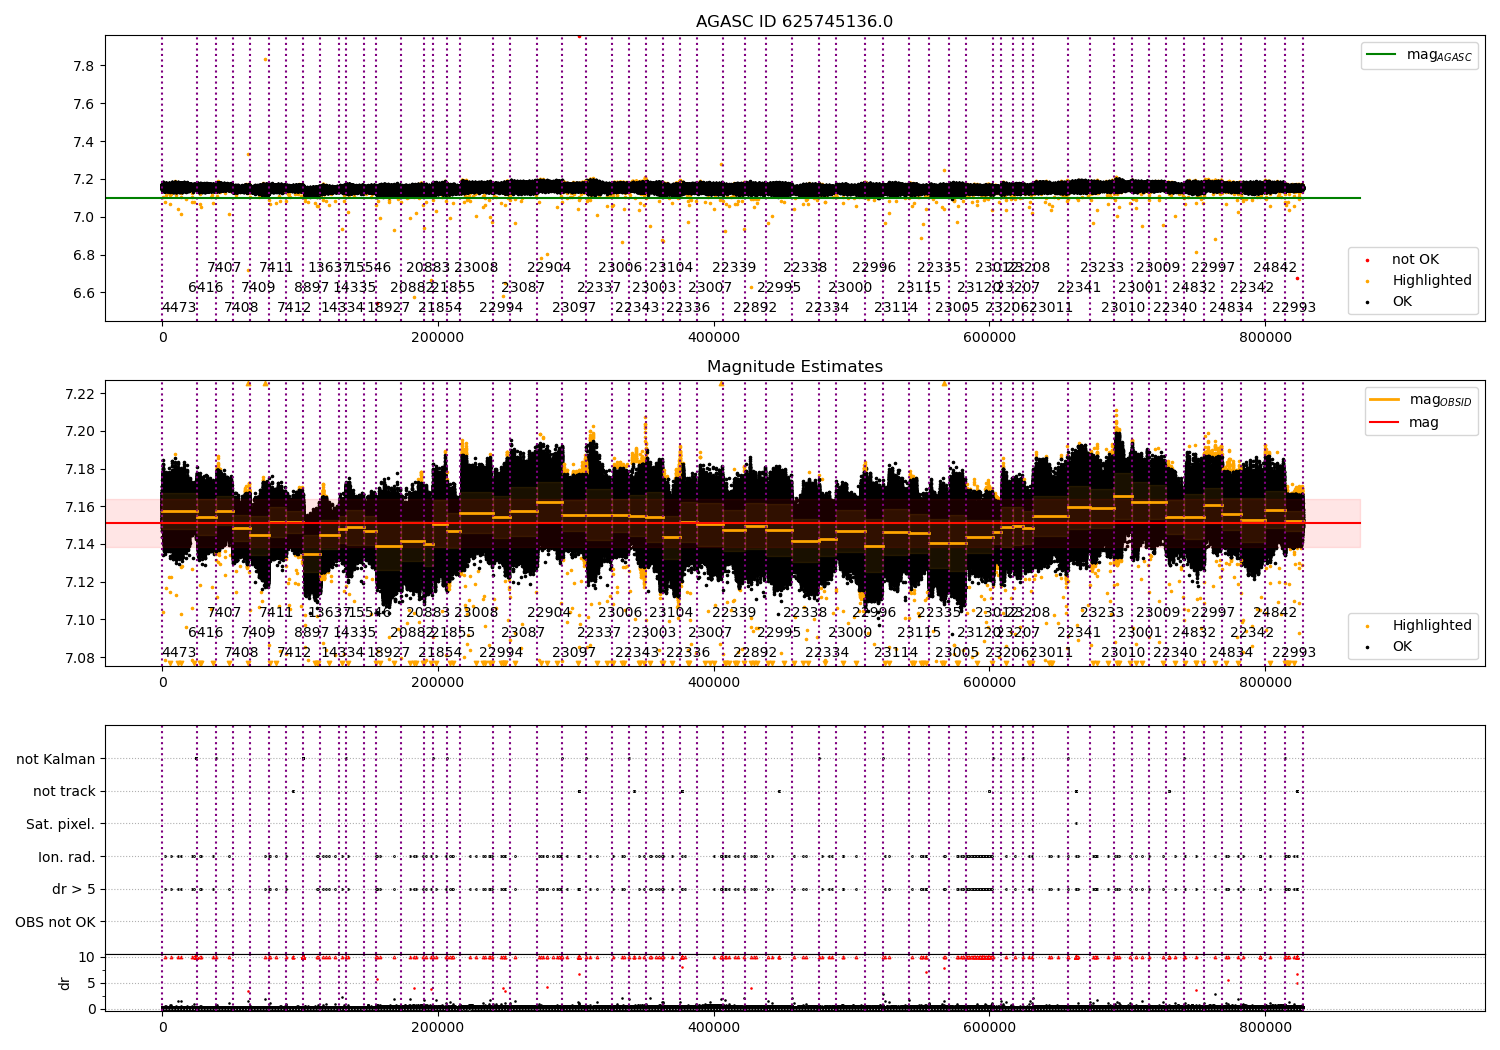Click the '7.0' y-tick in top plot

(84, 217)
